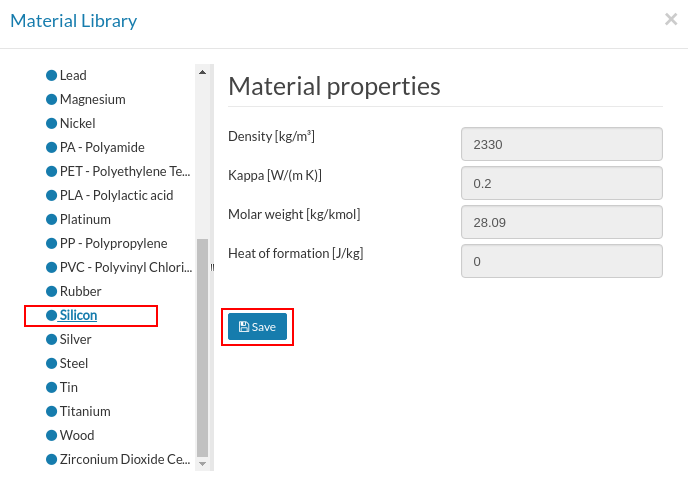Click the blue dot icon beside Nickel
This screenshot has height=481, width=688.
click(x=51, y=123)
